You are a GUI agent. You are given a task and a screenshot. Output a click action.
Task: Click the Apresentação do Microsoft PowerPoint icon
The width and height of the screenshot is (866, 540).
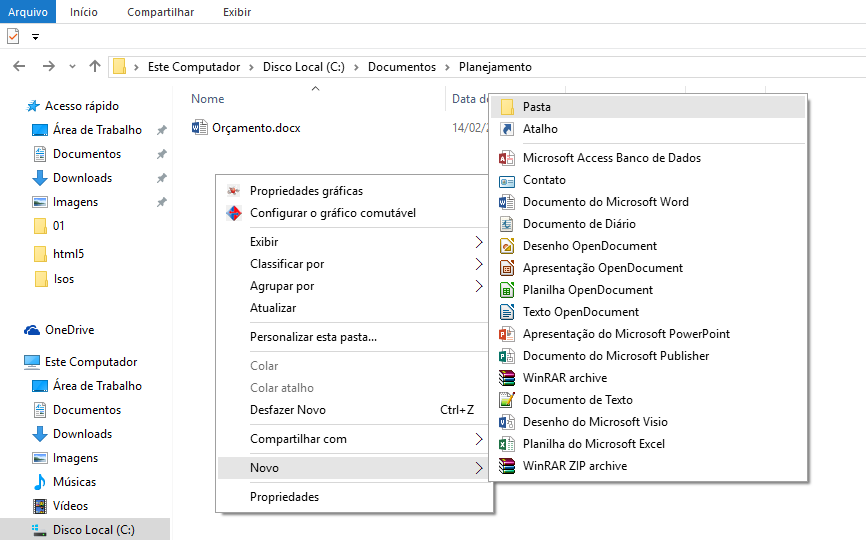(x=506, y=334)
